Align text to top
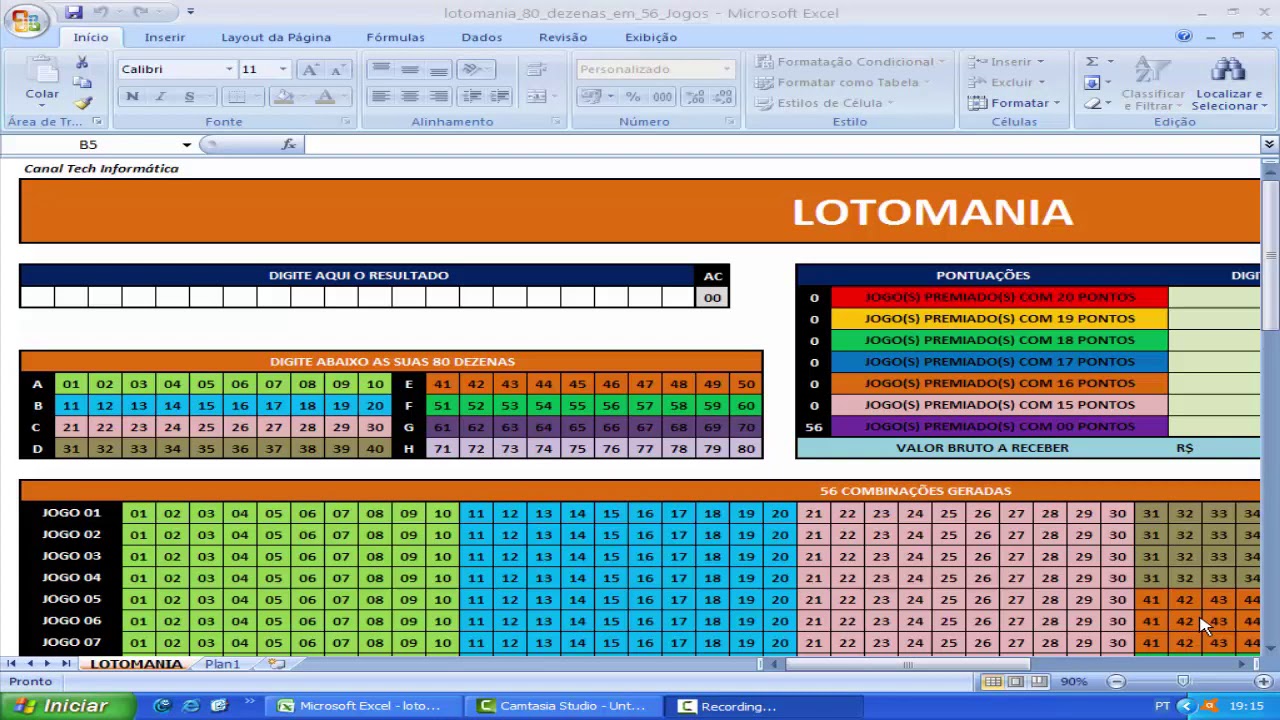1280x720 pixels. click(x=380, y=69)
